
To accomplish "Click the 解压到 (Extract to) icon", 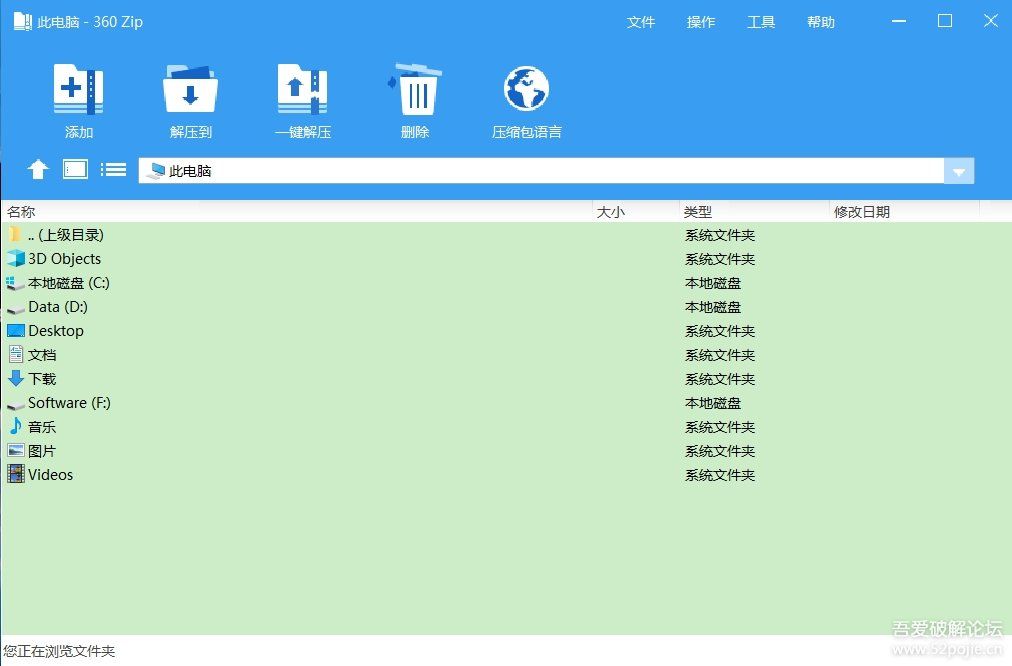I will [x=190, y=88].
